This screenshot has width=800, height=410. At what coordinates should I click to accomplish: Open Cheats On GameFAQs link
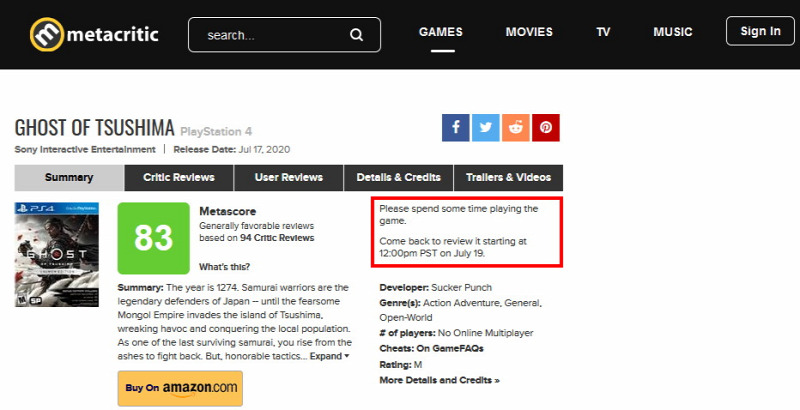coord(431,349)
